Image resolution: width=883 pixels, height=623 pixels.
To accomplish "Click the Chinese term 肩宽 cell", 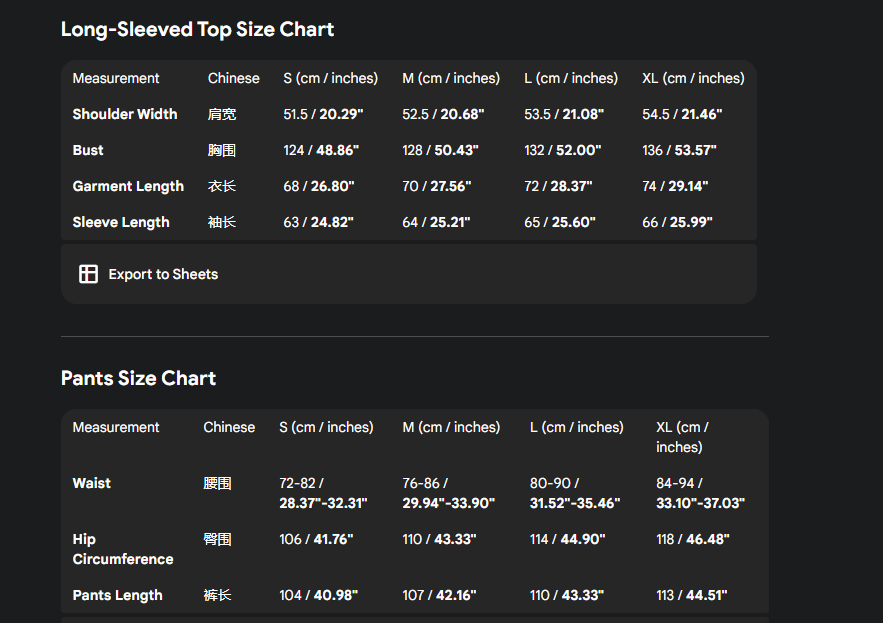I will (222, 114).
